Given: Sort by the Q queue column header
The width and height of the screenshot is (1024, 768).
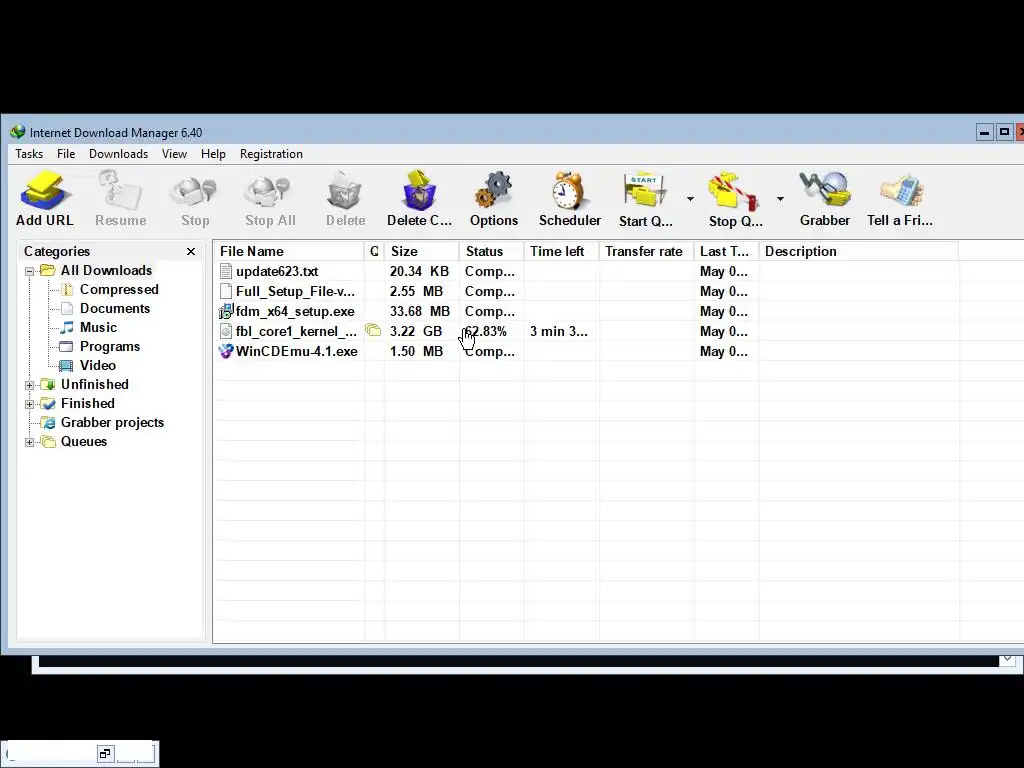Looking at the screenshot, I should (374, 251).
